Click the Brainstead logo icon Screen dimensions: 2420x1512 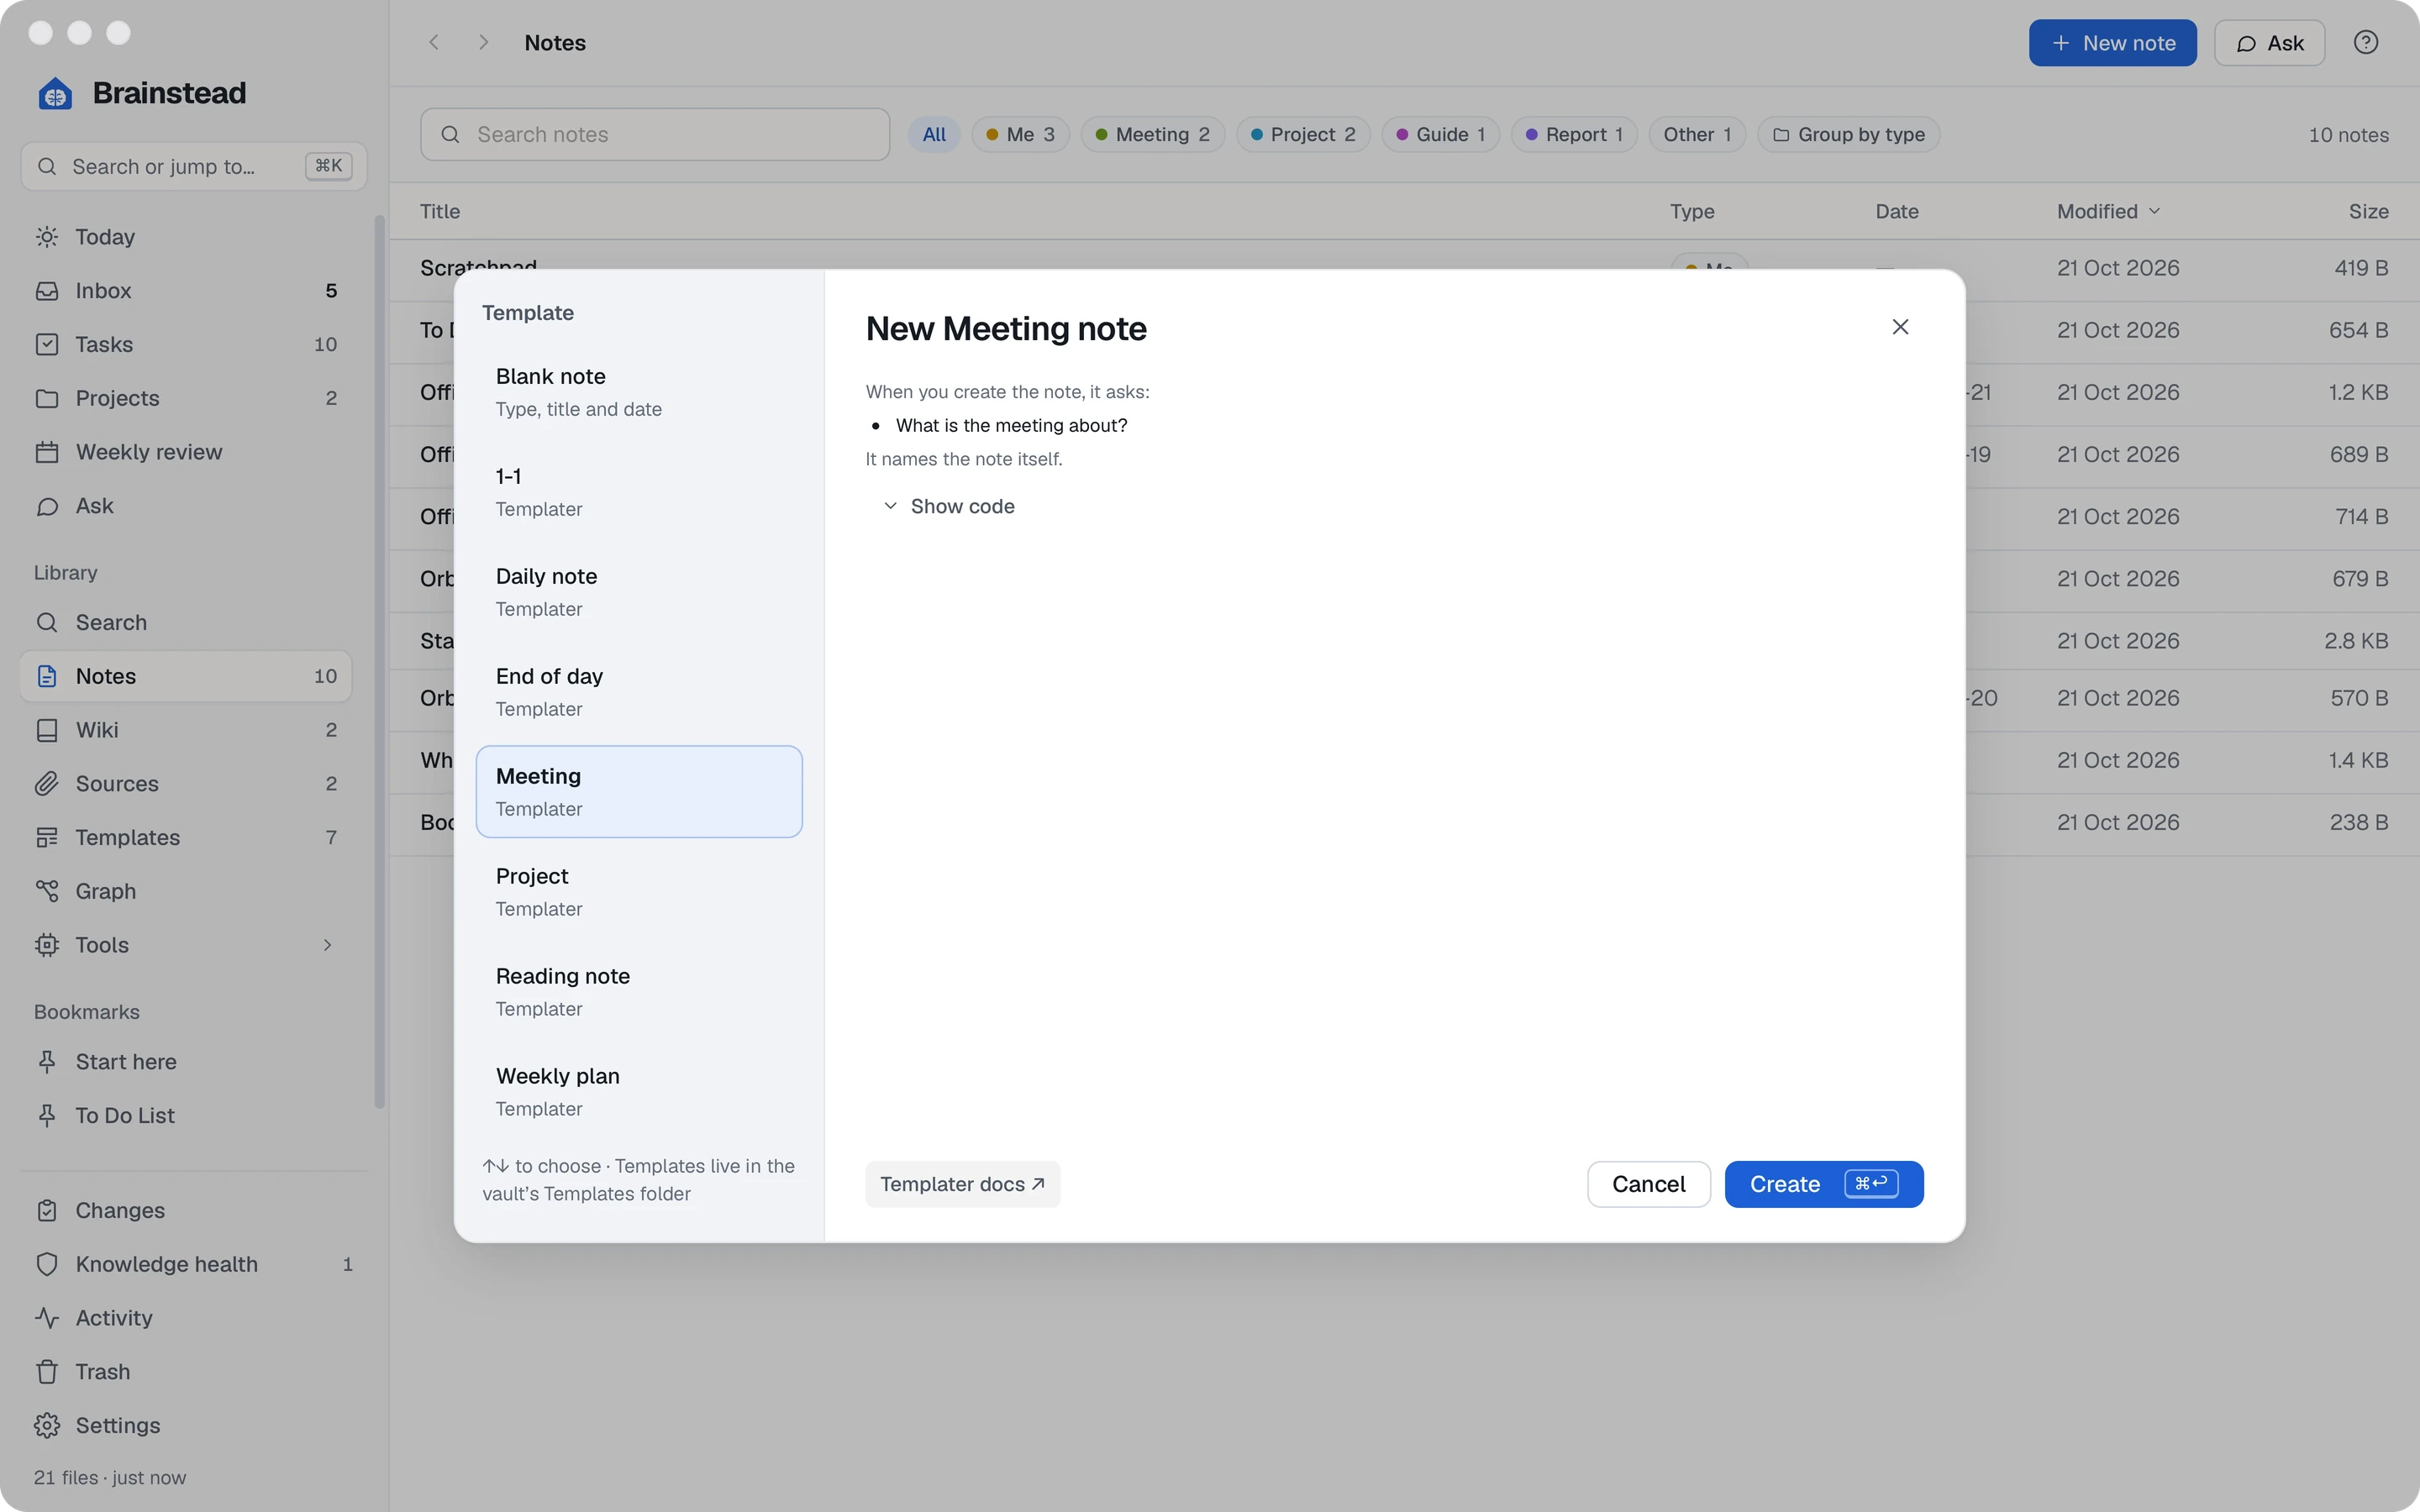click(55, 94)
